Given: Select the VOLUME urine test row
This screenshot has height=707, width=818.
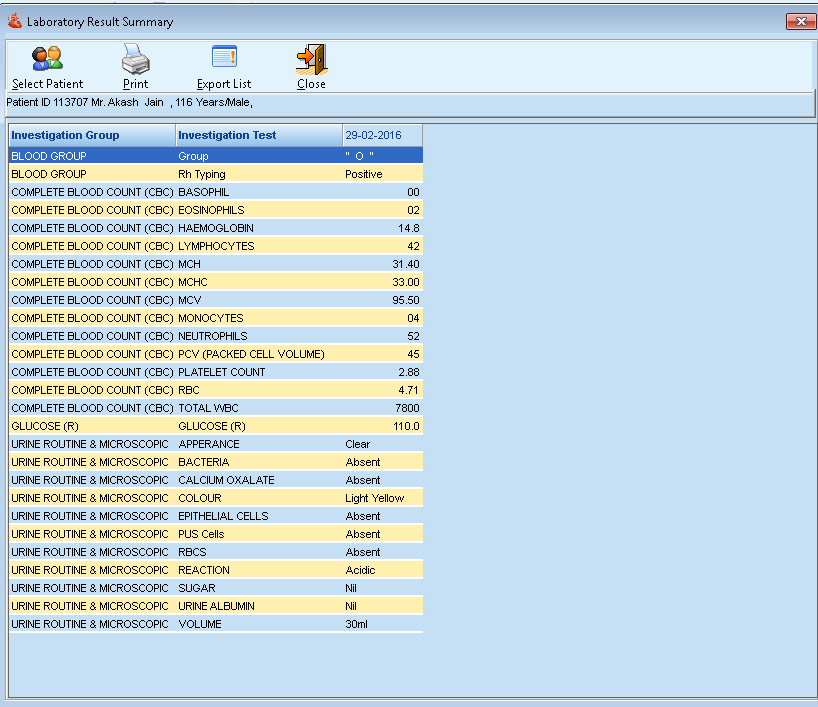Looking at the screenshot, I should (216, 624).
